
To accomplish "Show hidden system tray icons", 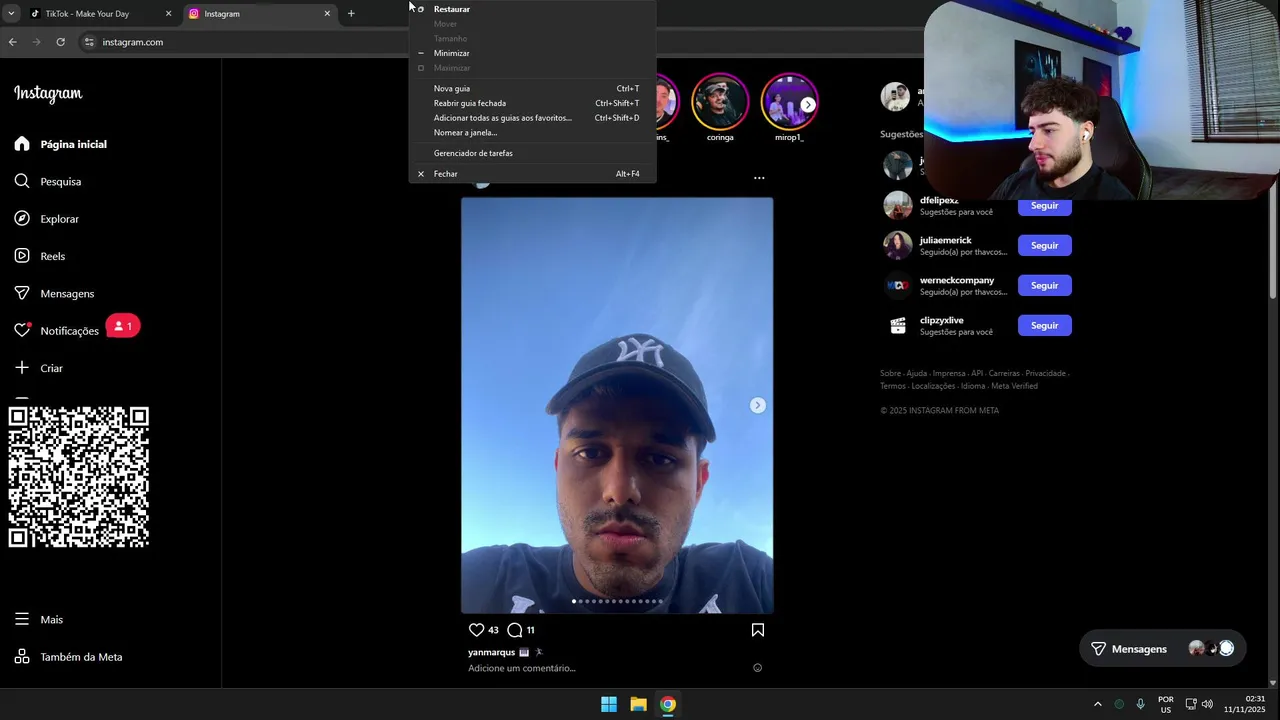I will (x=1097, y=704).
